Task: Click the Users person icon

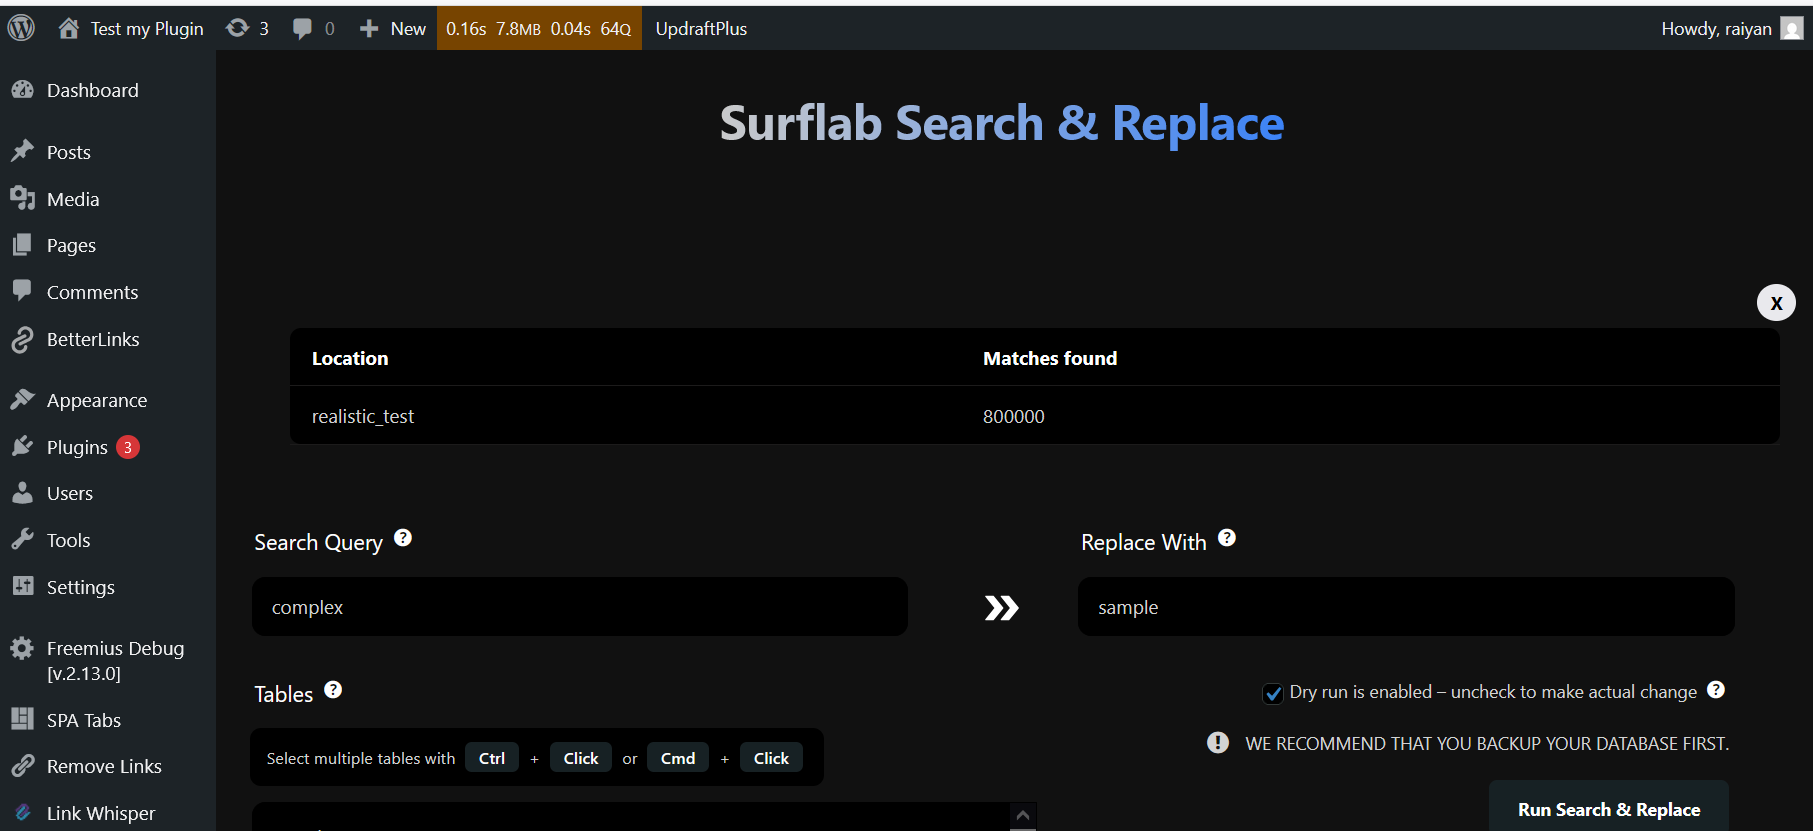Action: [23, 493]
